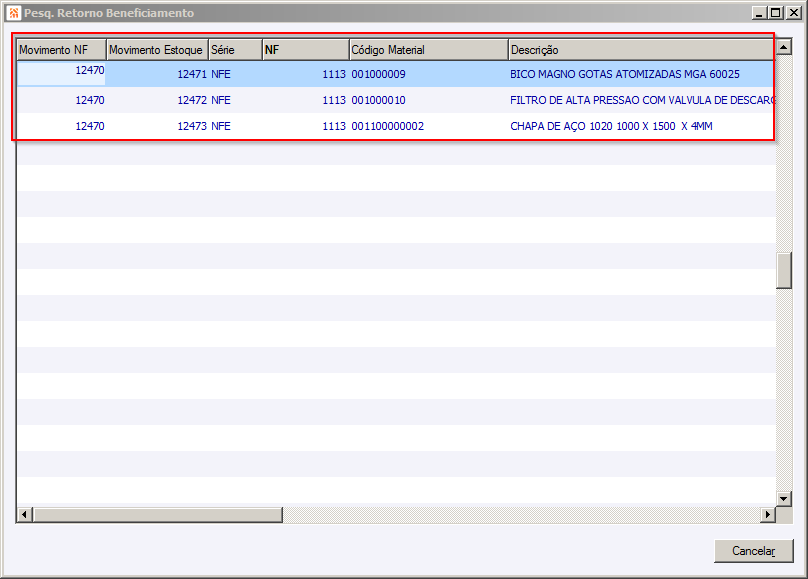Select the FILTRO DE ALTA PRESSAO row description
This screenshot has width=808, height=579.
click(x=642, y=100)
